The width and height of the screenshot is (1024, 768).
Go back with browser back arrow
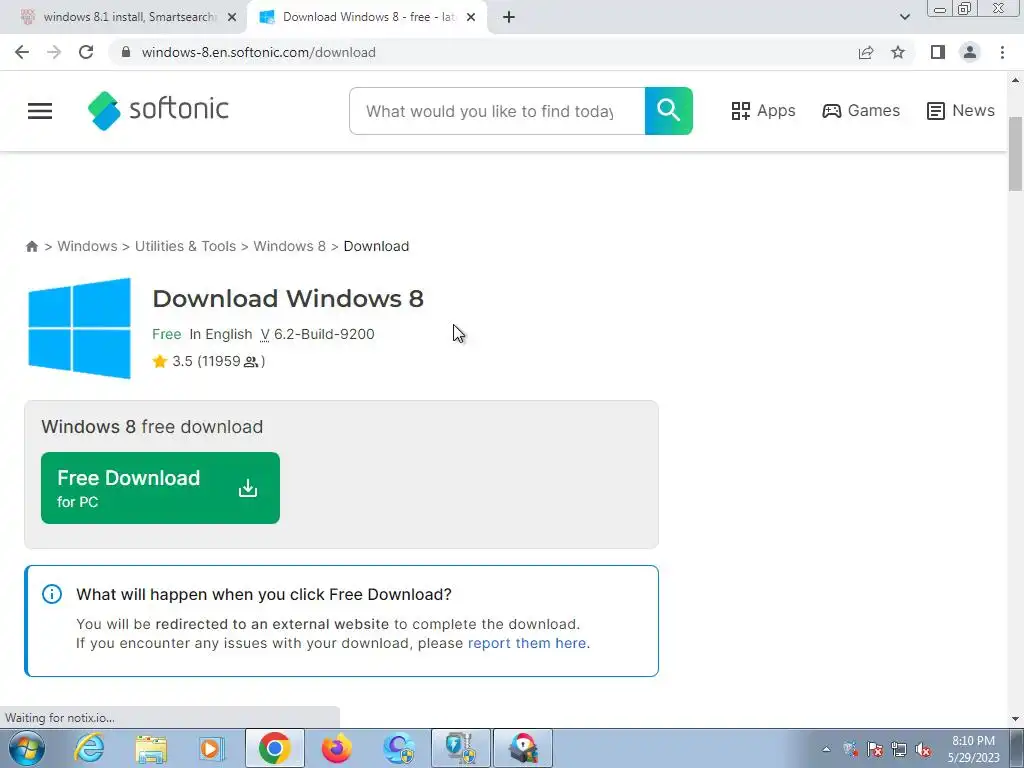[x=22, y=52]
